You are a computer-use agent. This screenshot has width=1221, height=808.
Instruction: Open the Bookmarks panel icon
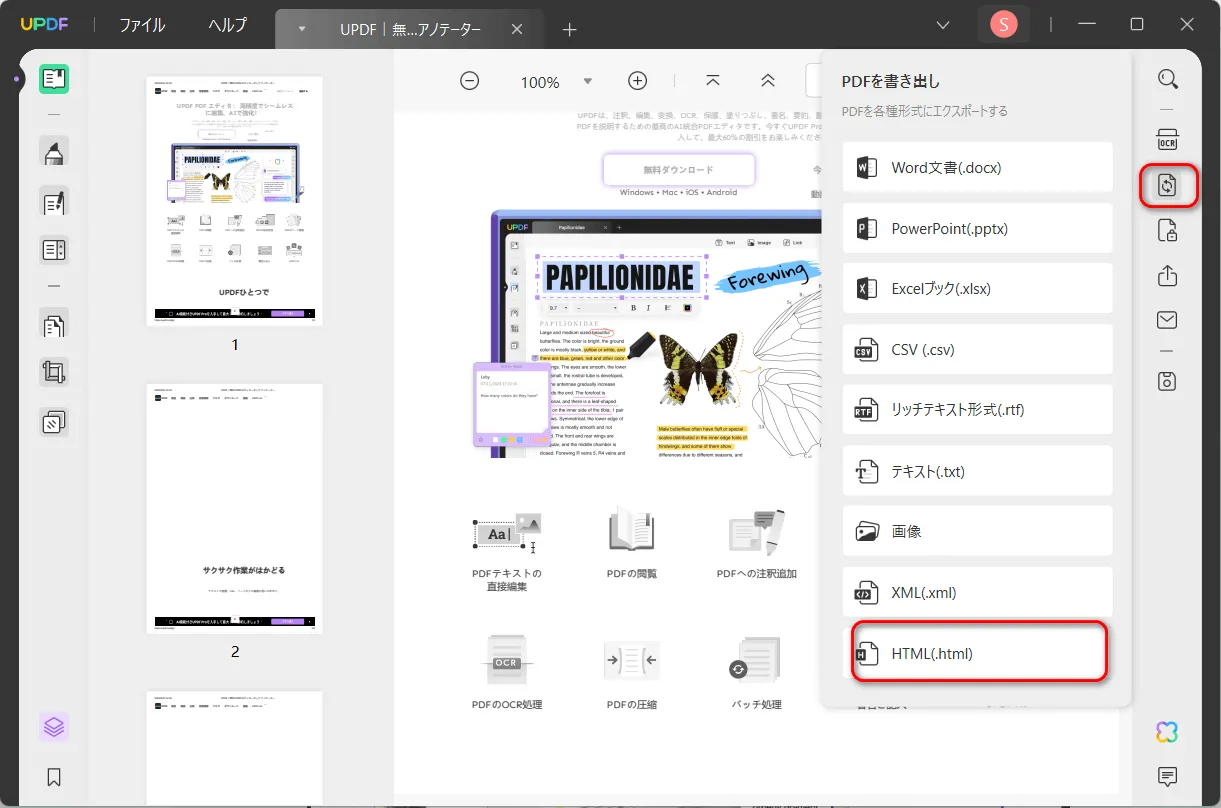[54, 777]
